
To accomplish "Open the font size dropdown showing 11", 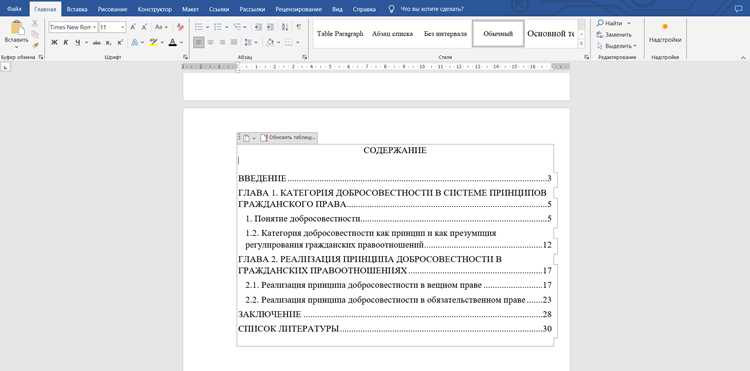I will [123, 27].
